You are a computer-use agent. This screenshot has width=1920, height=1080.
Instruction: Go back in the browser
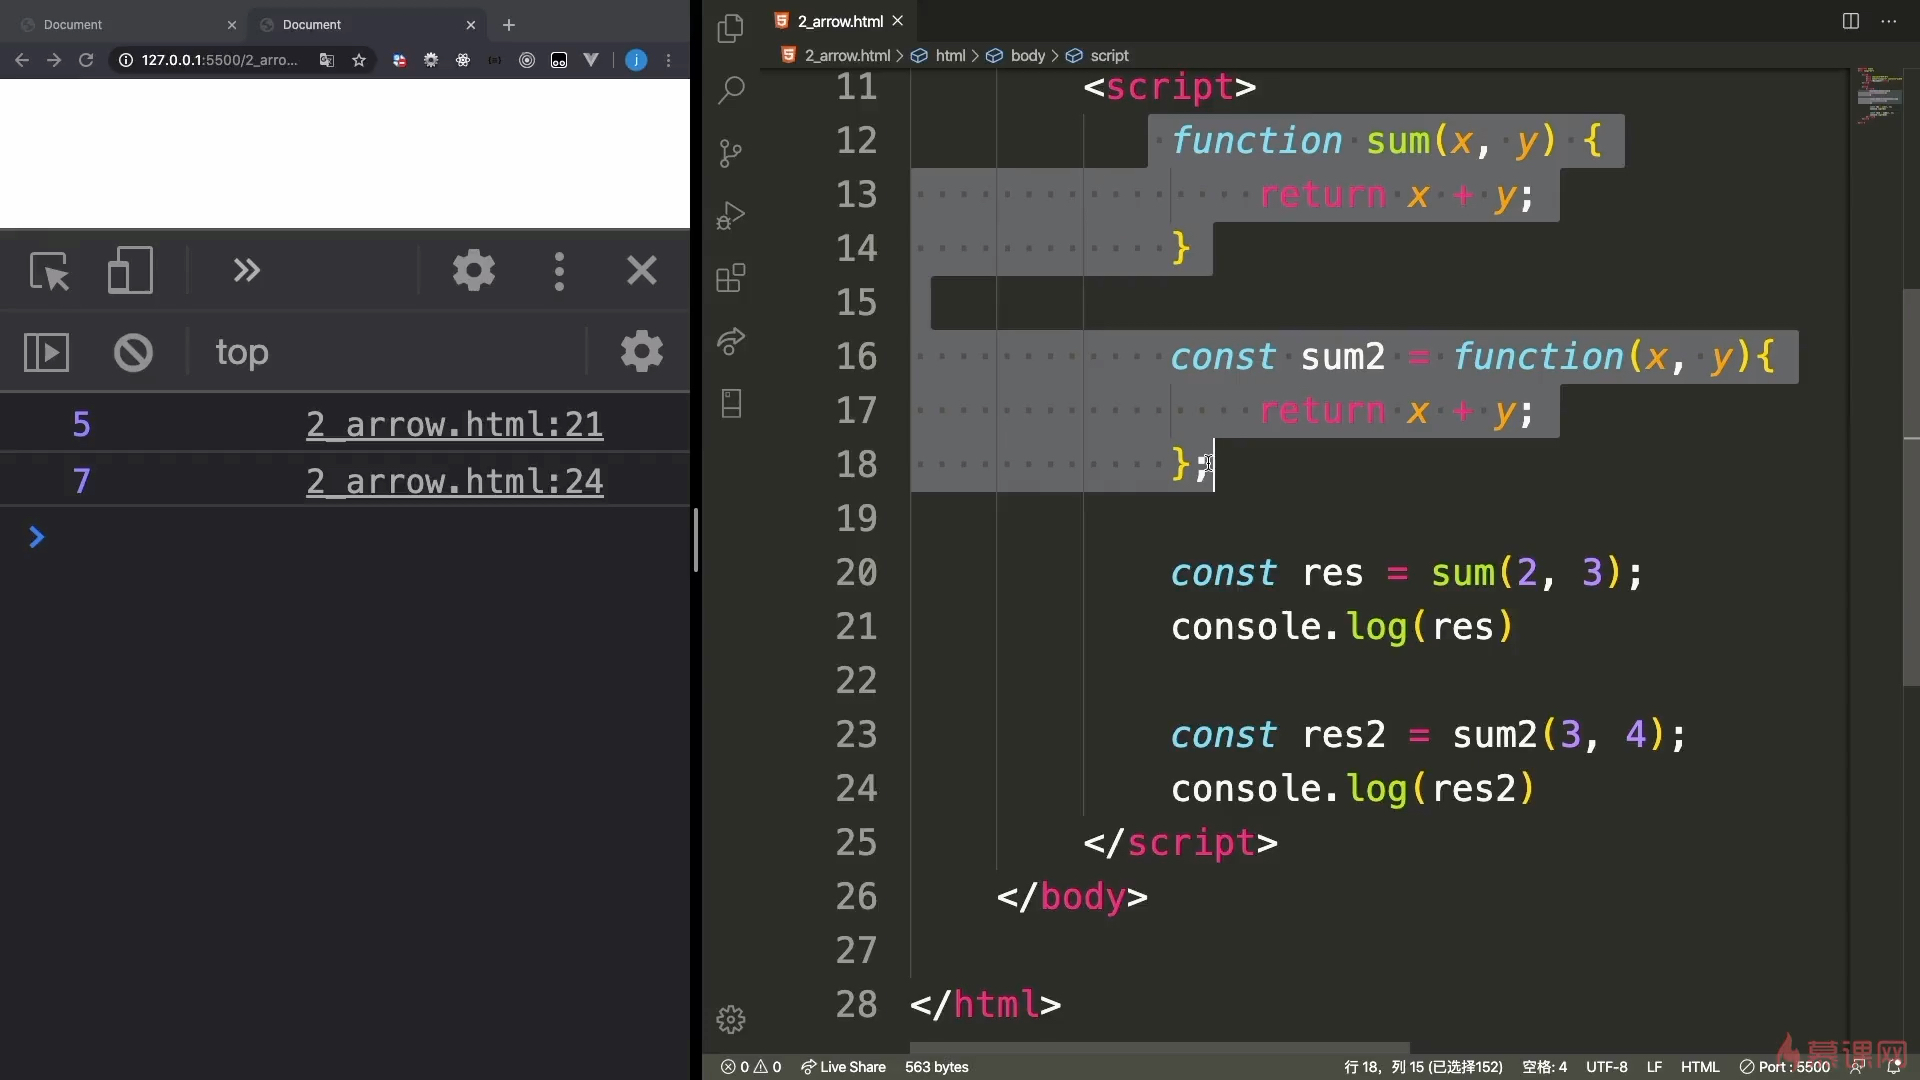click(x=22, y=60)
